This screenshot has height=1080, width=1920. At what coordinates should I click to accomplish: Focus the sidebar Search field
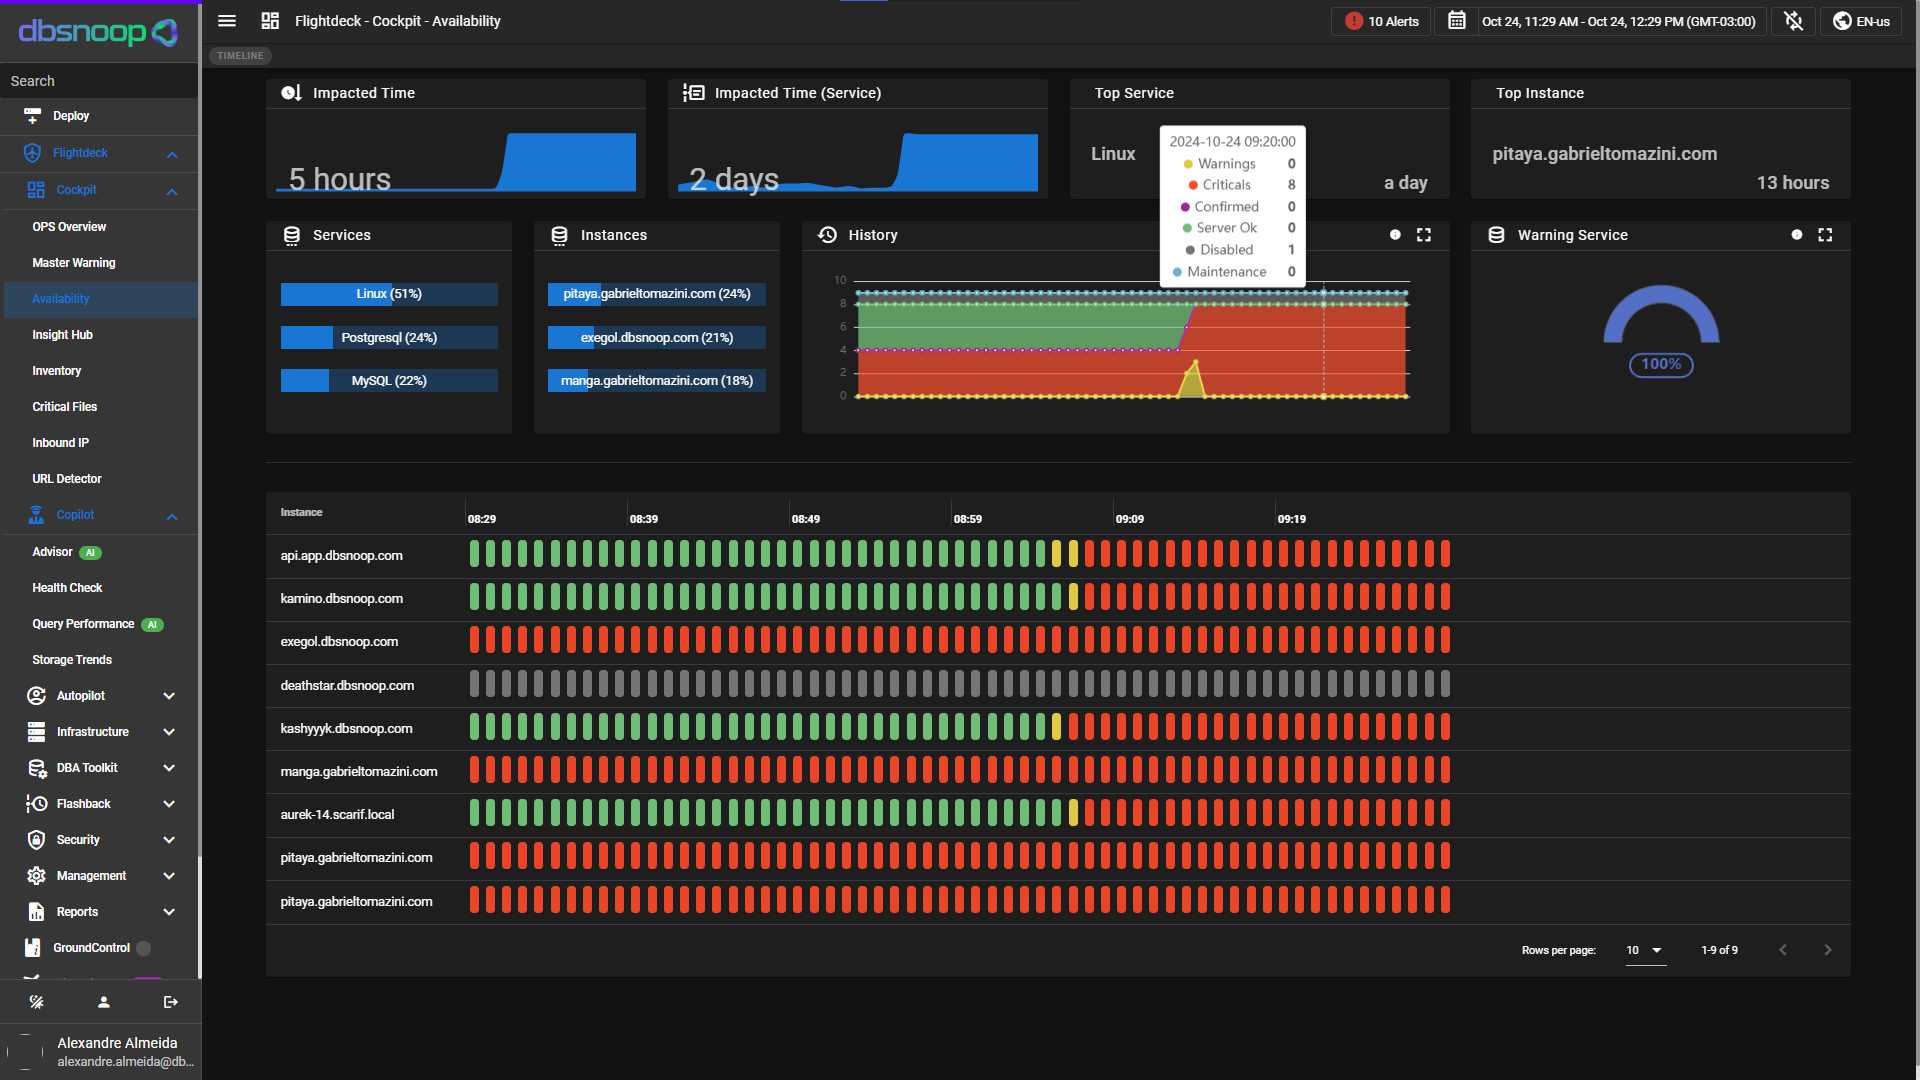coord(98,81)
